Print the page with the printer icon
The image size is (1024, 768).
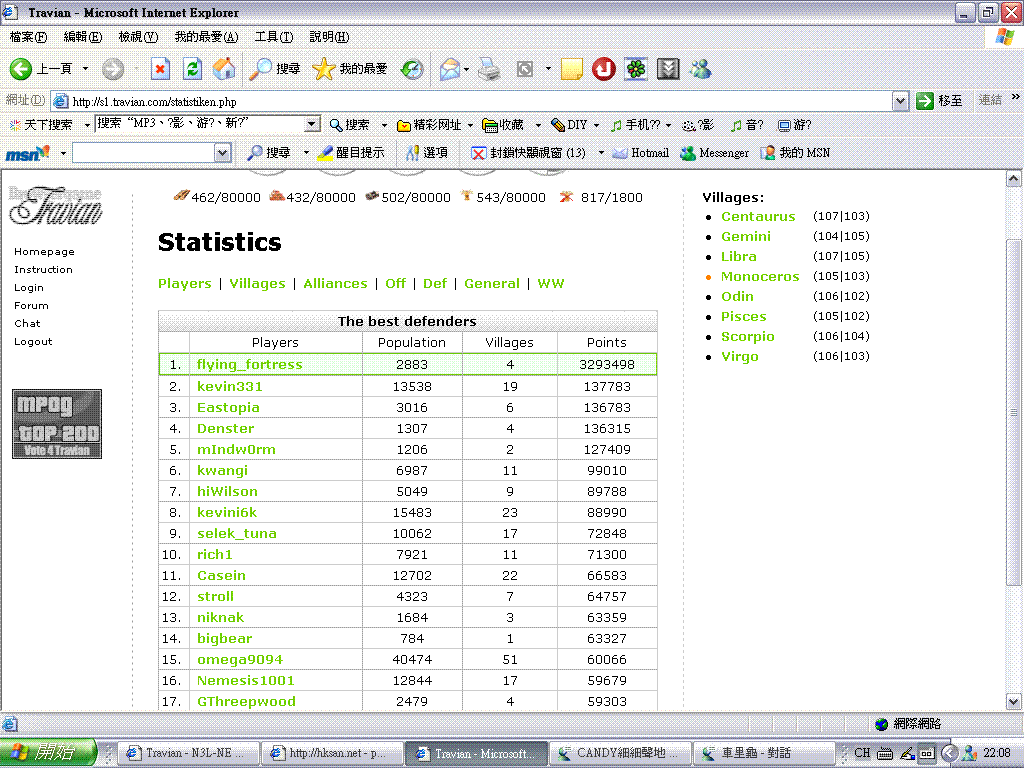(488, 69)
